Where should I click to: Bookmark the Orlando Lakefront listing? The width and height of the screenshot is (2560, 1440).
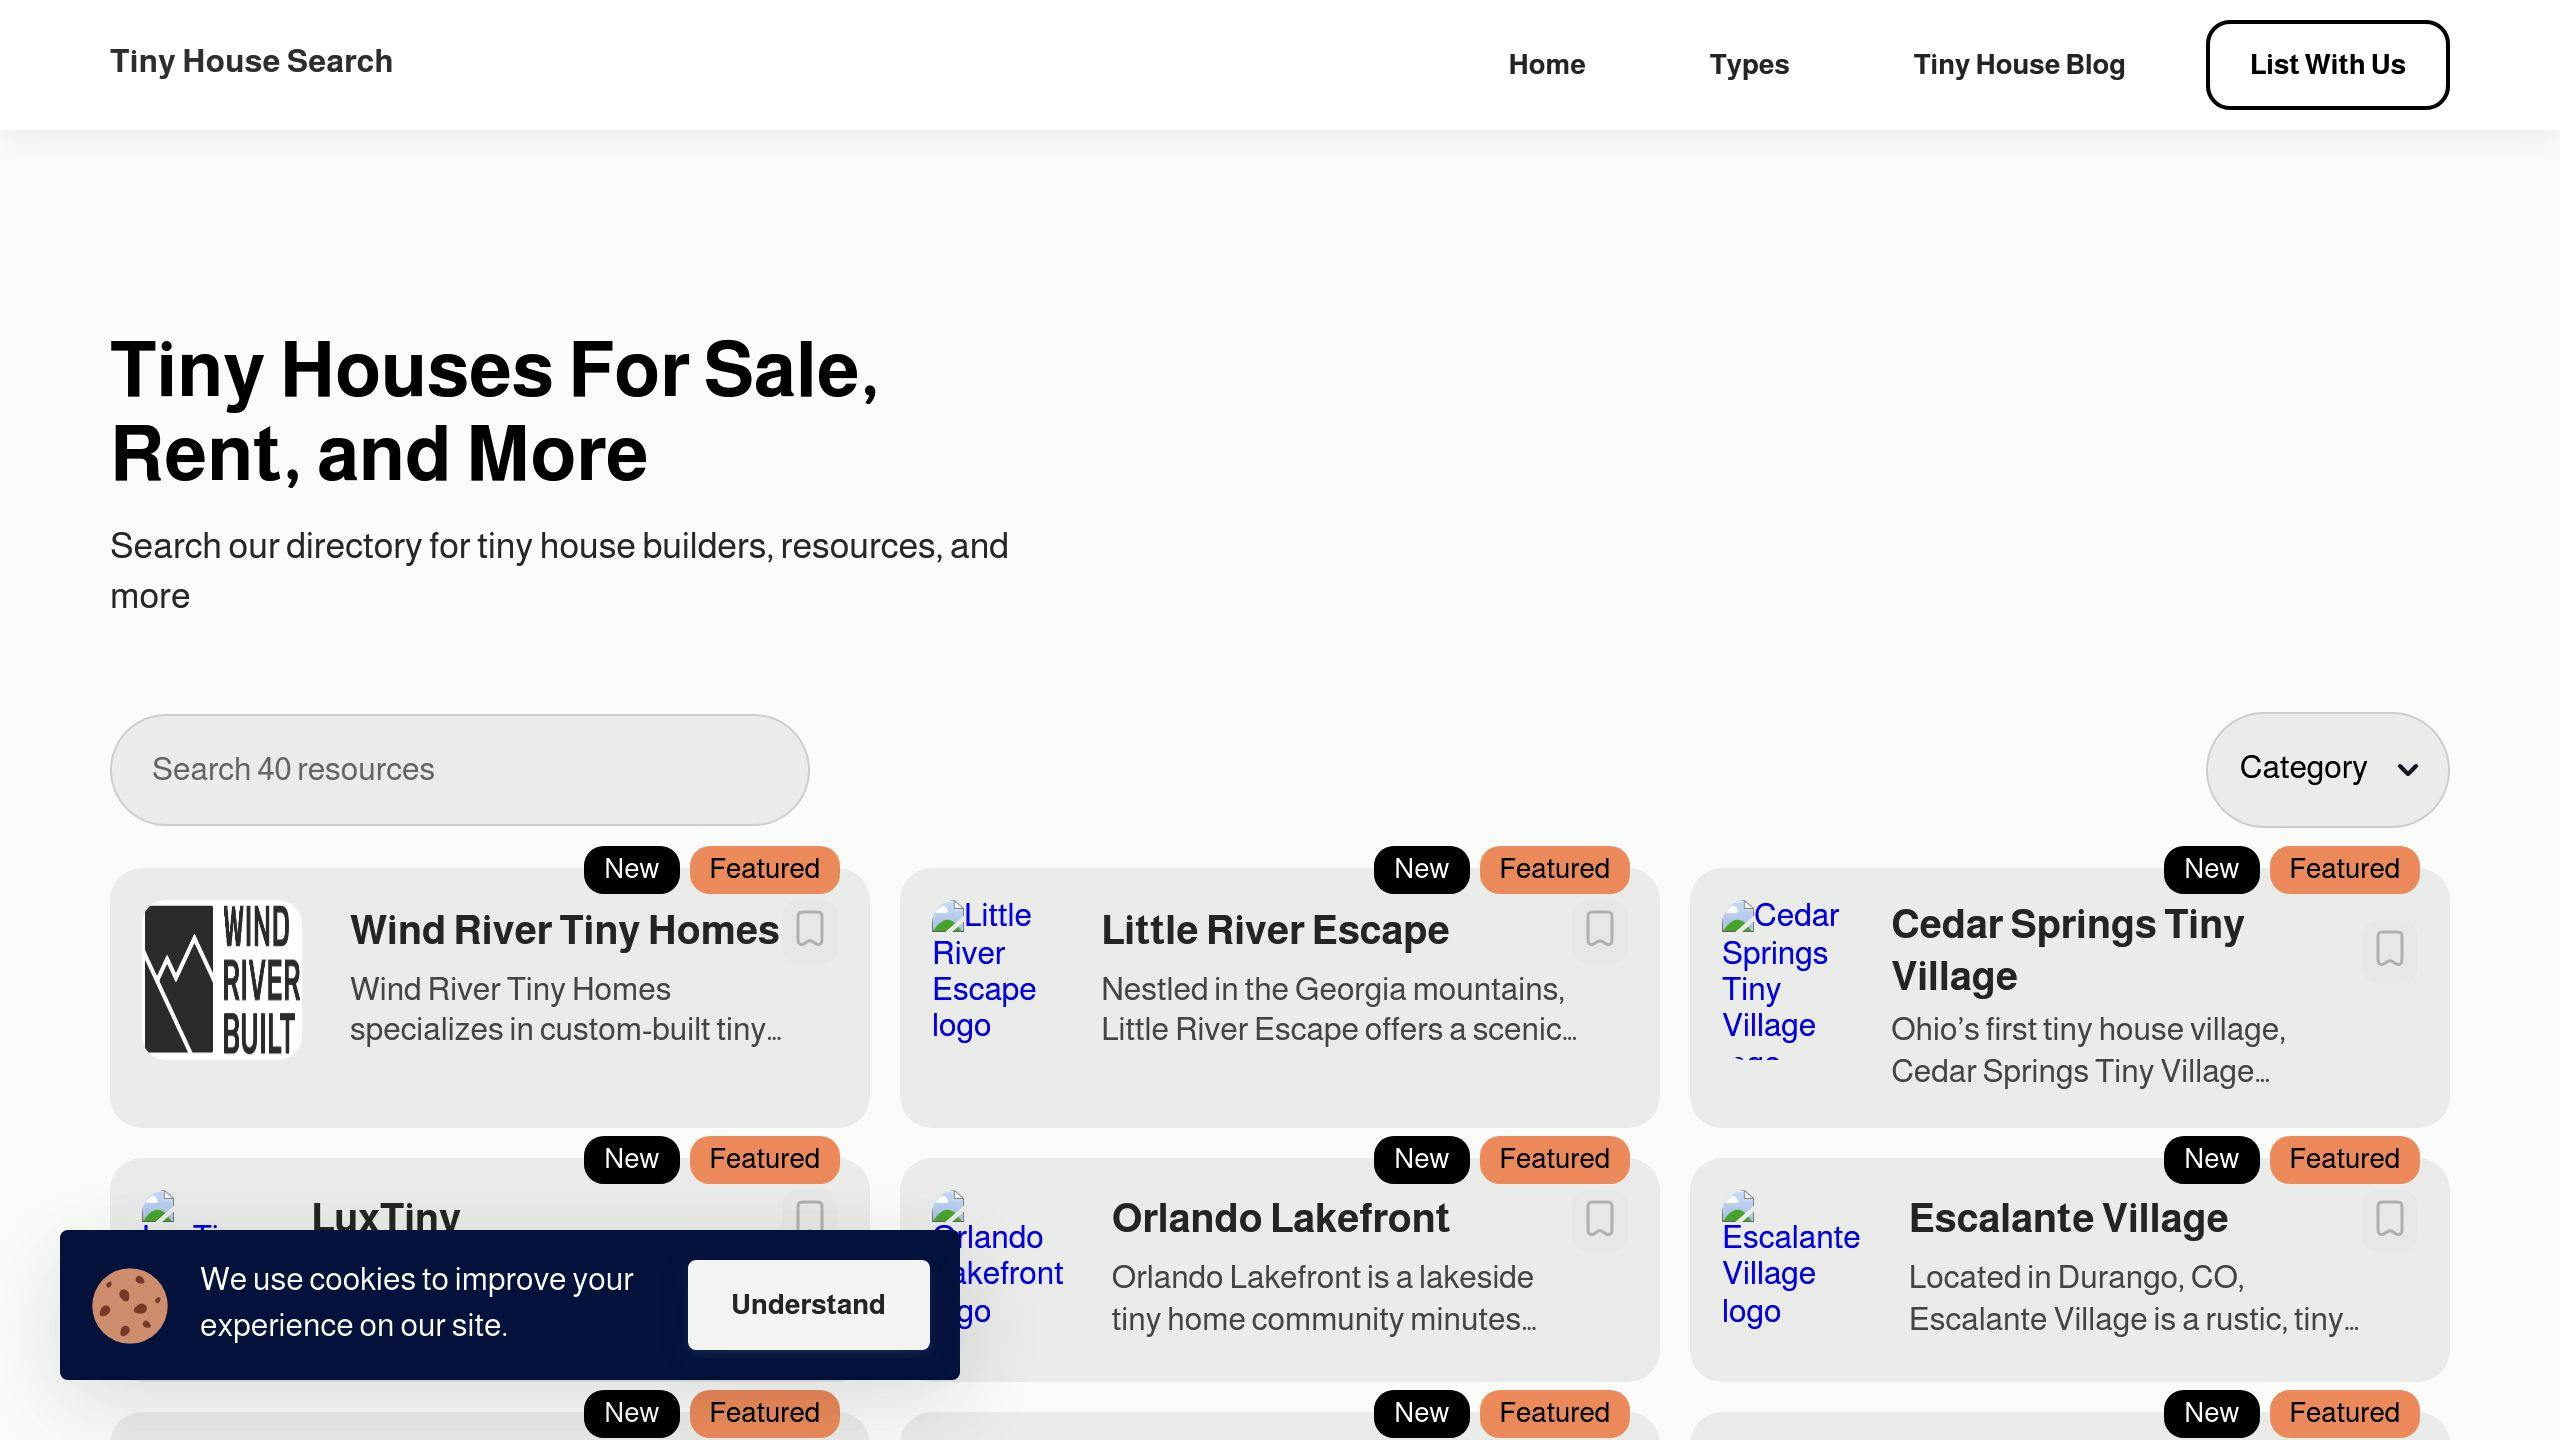click(1600, 1219)
